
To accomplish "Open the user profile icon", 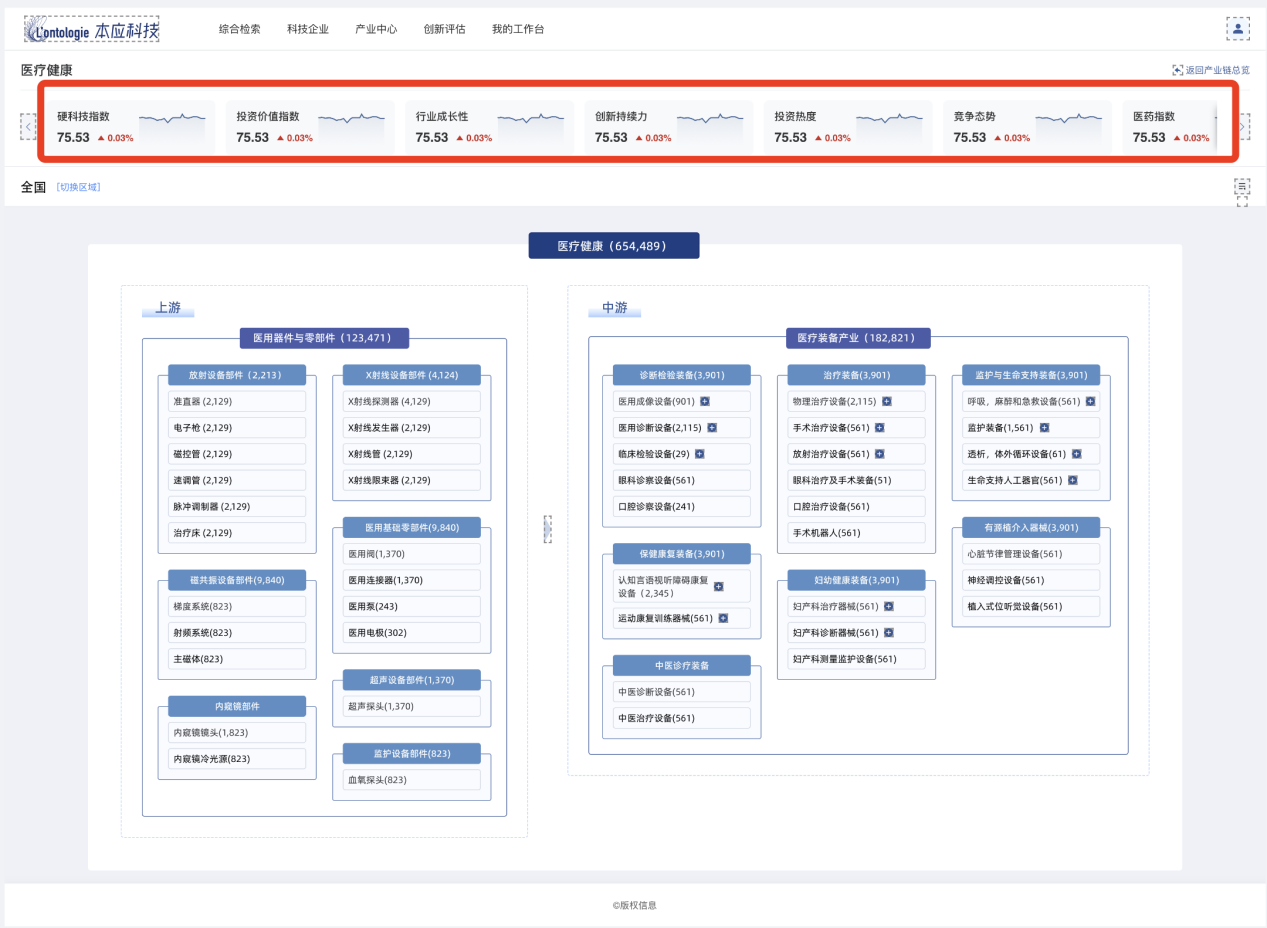I will click(x=1237, y=29).
